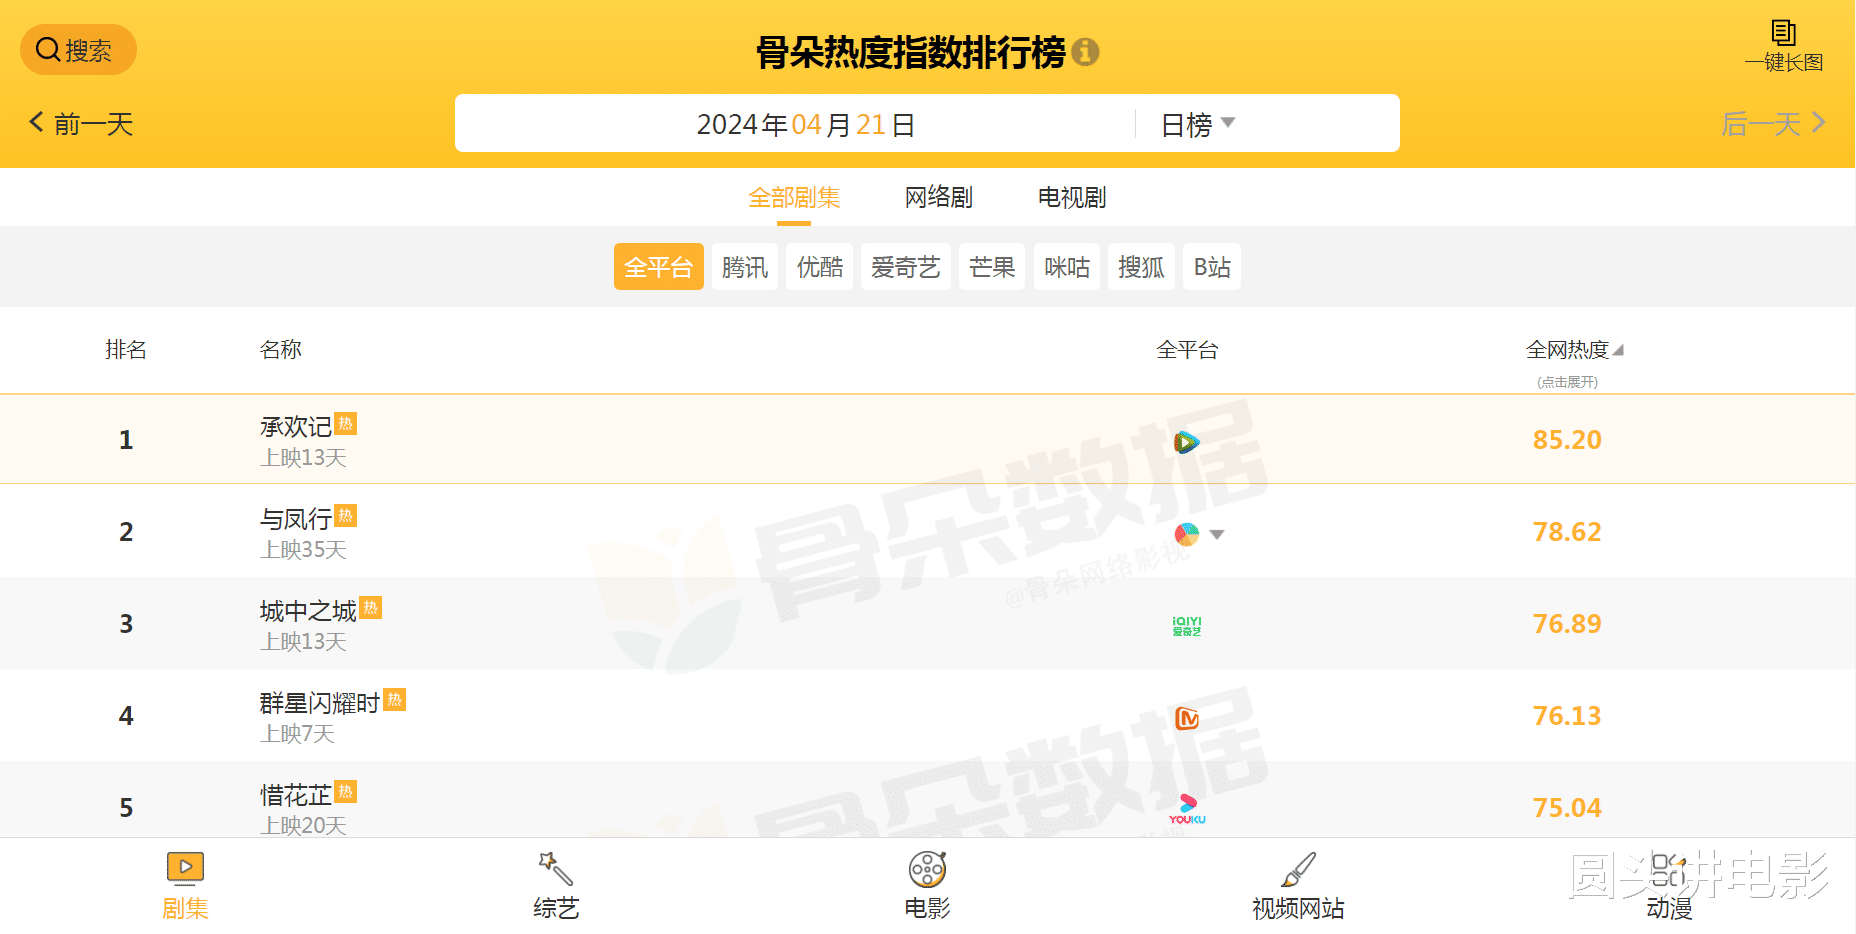Open the 动漫 bottom navigation tab

coord(1669,886)
